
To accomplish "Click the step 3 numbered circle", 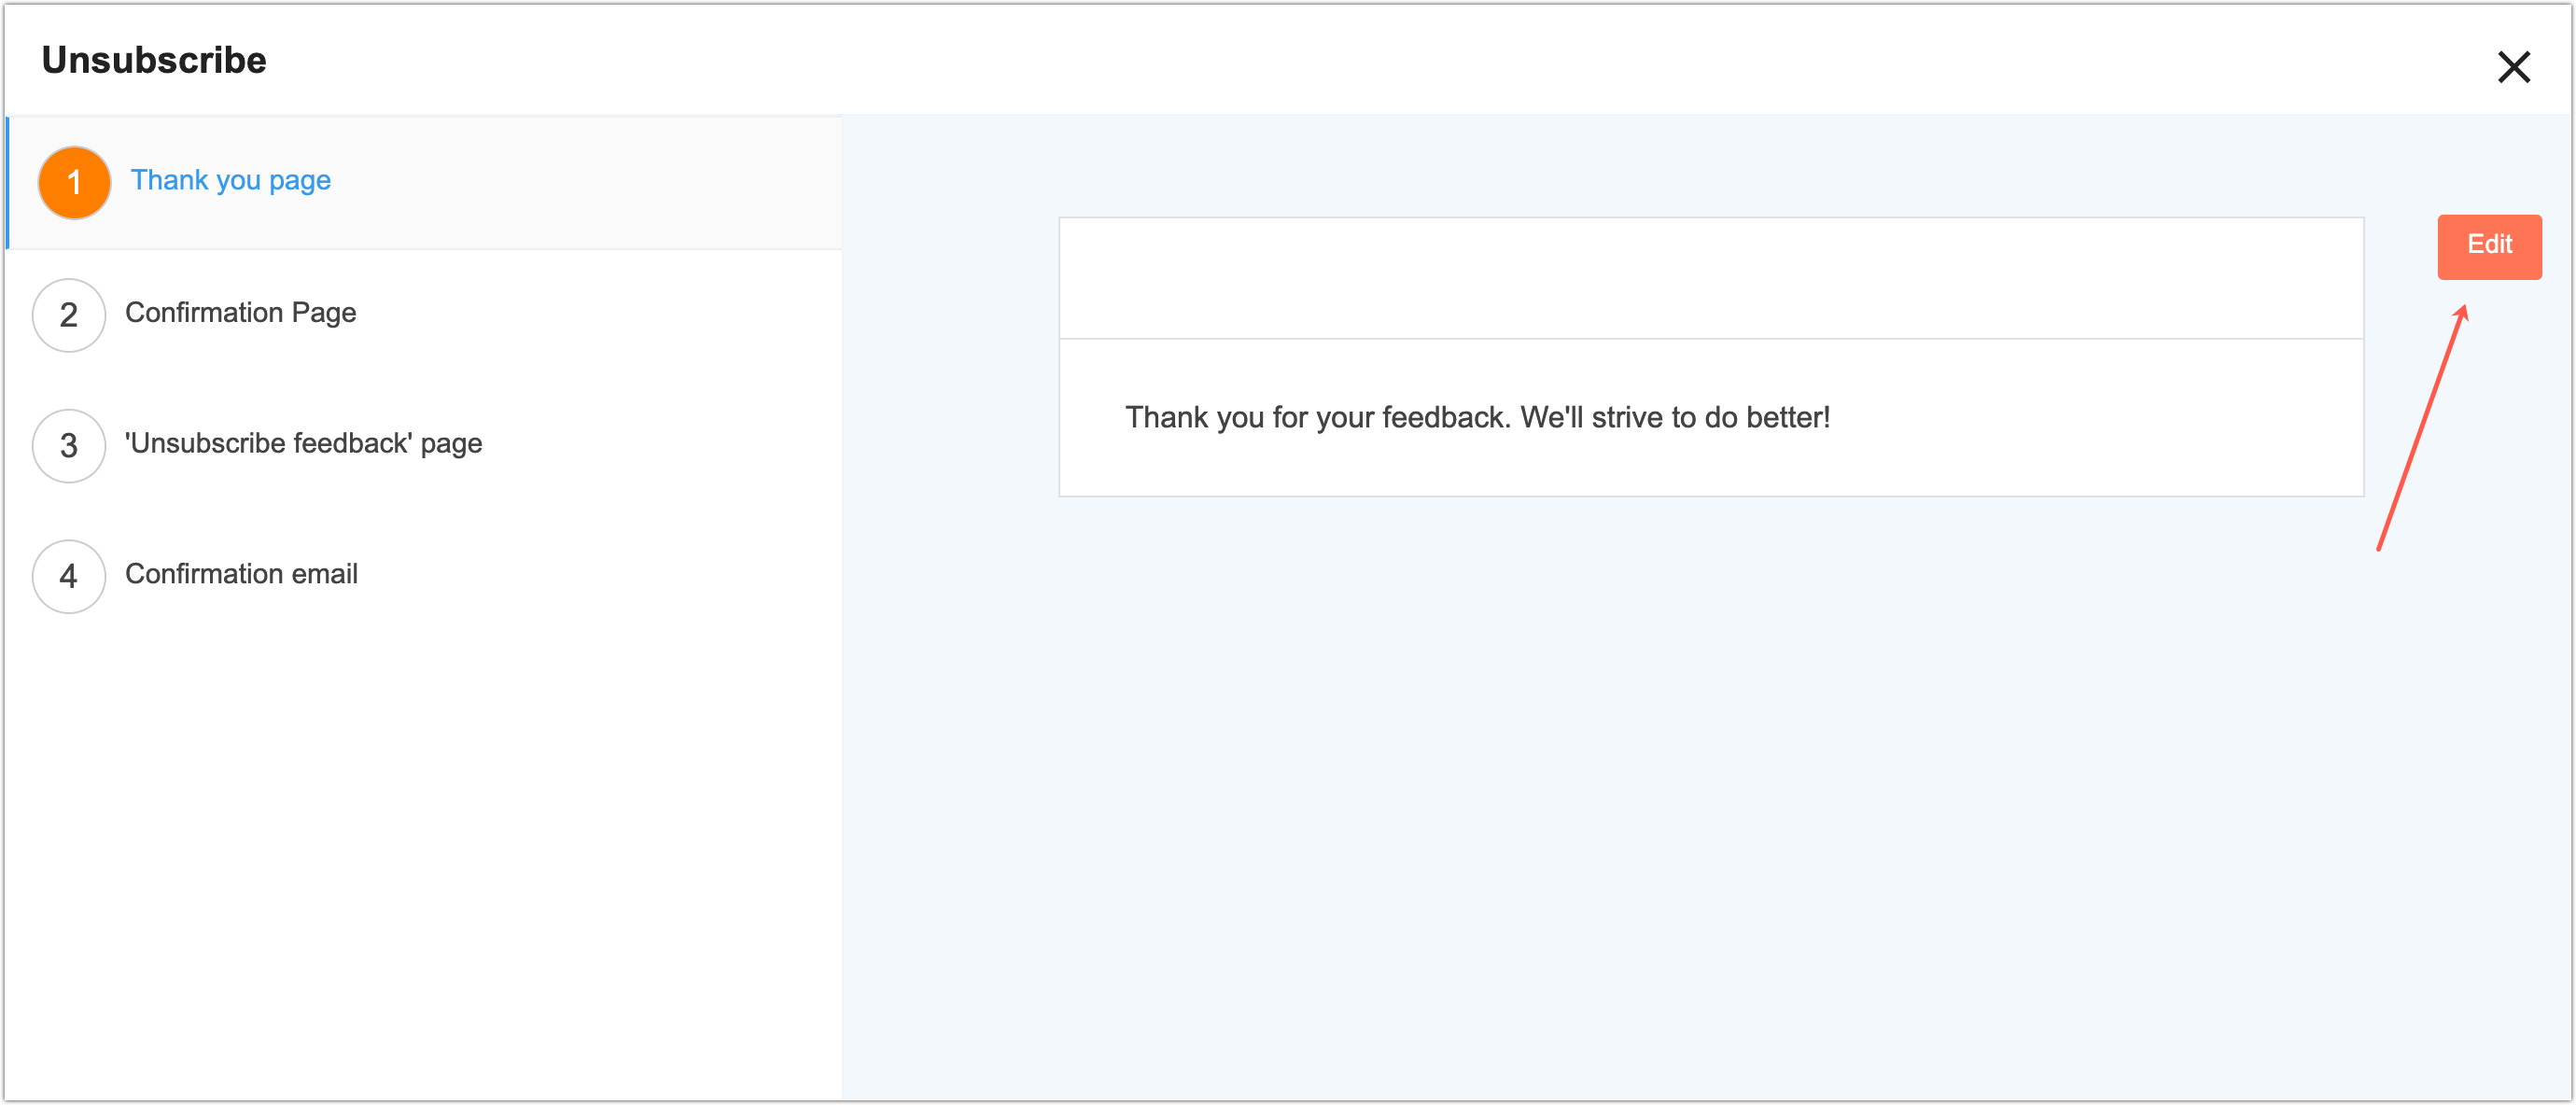I will [68, 445].
